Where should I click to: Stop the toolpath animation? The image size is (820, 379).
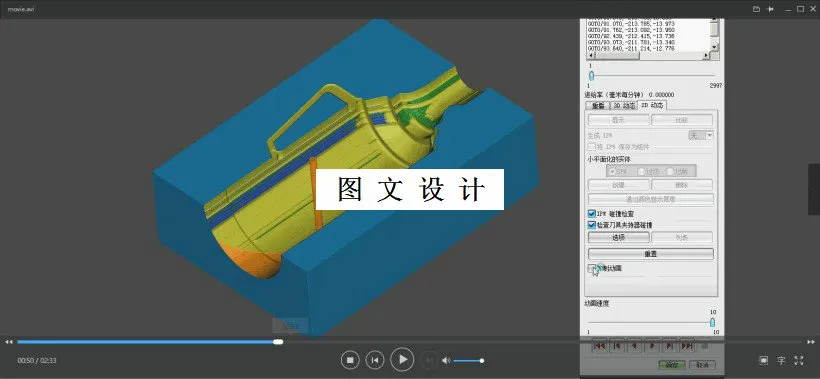704,346
